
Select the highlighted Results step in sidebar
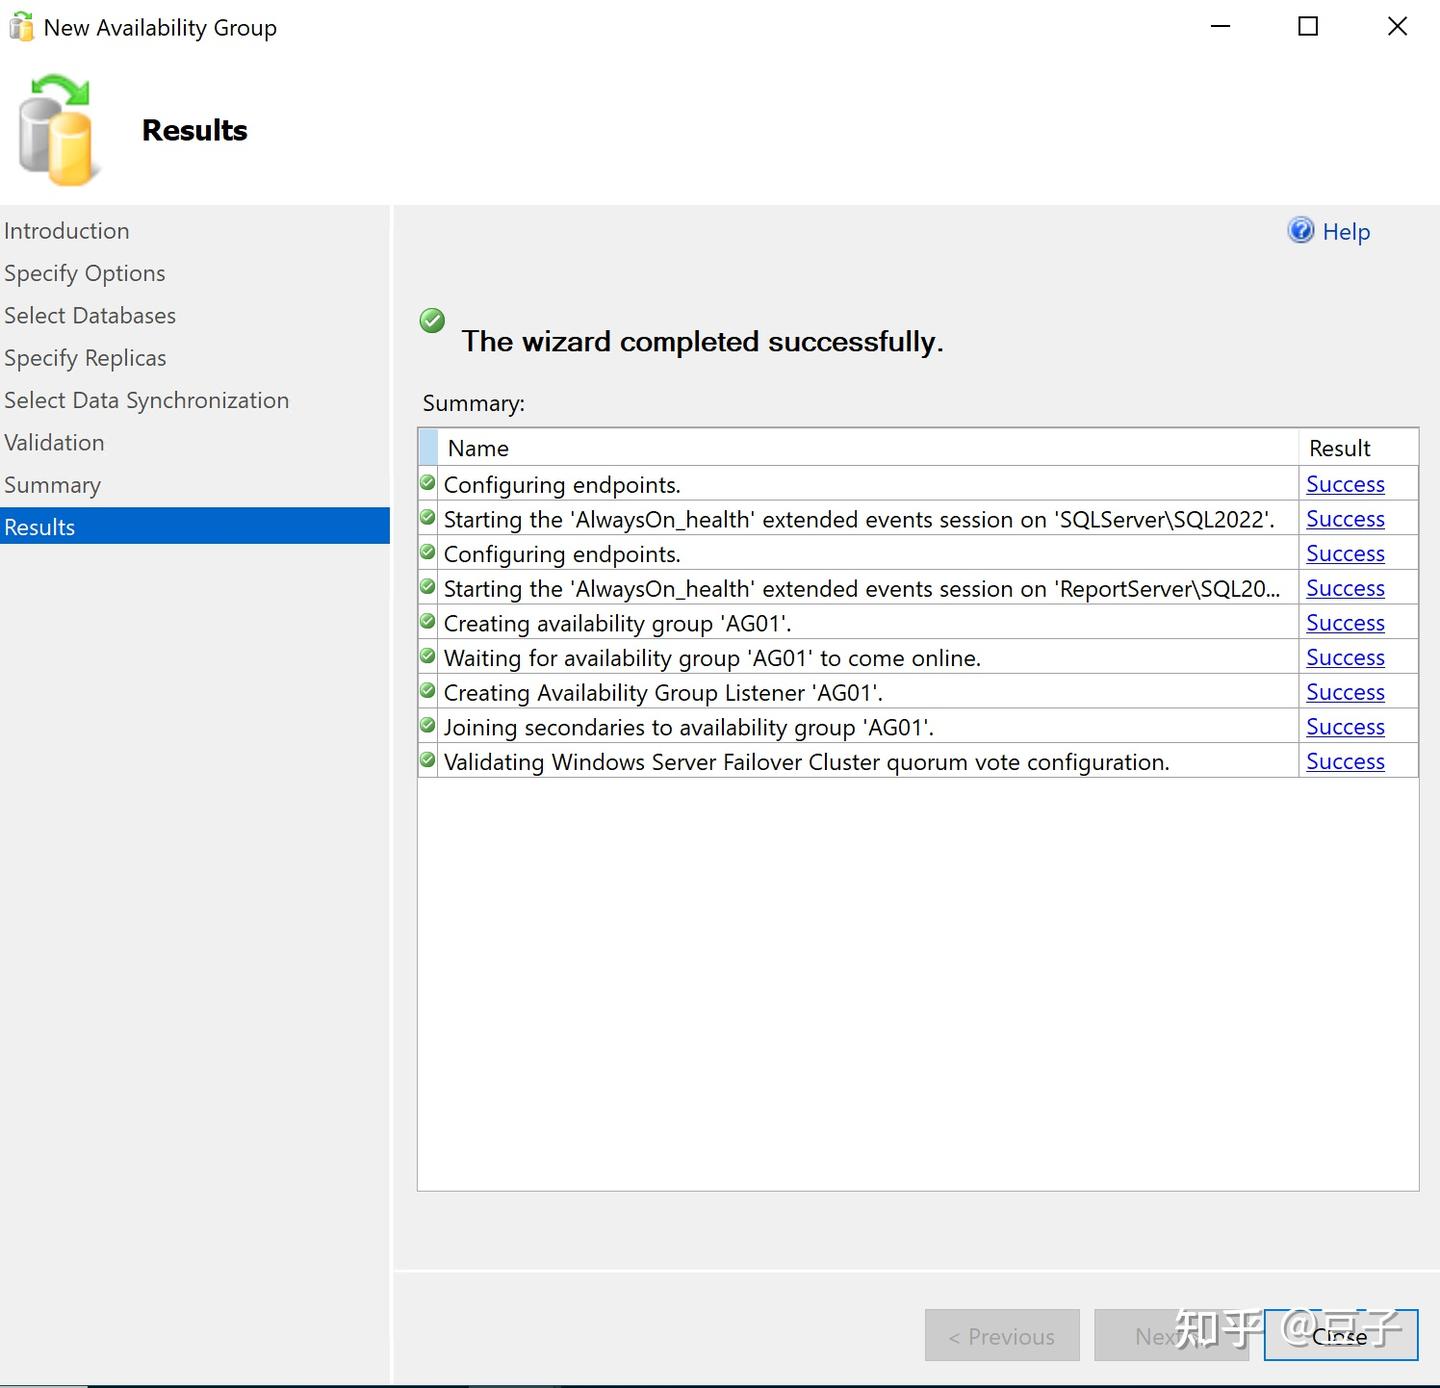coord(195,526)
